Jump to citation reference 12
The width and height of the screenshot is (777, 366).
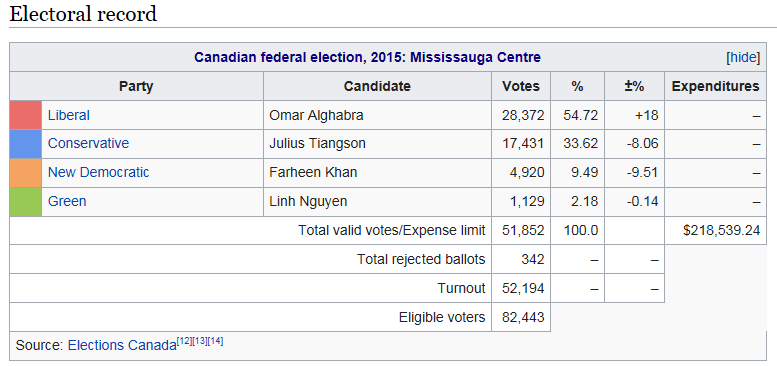[184, 341]
